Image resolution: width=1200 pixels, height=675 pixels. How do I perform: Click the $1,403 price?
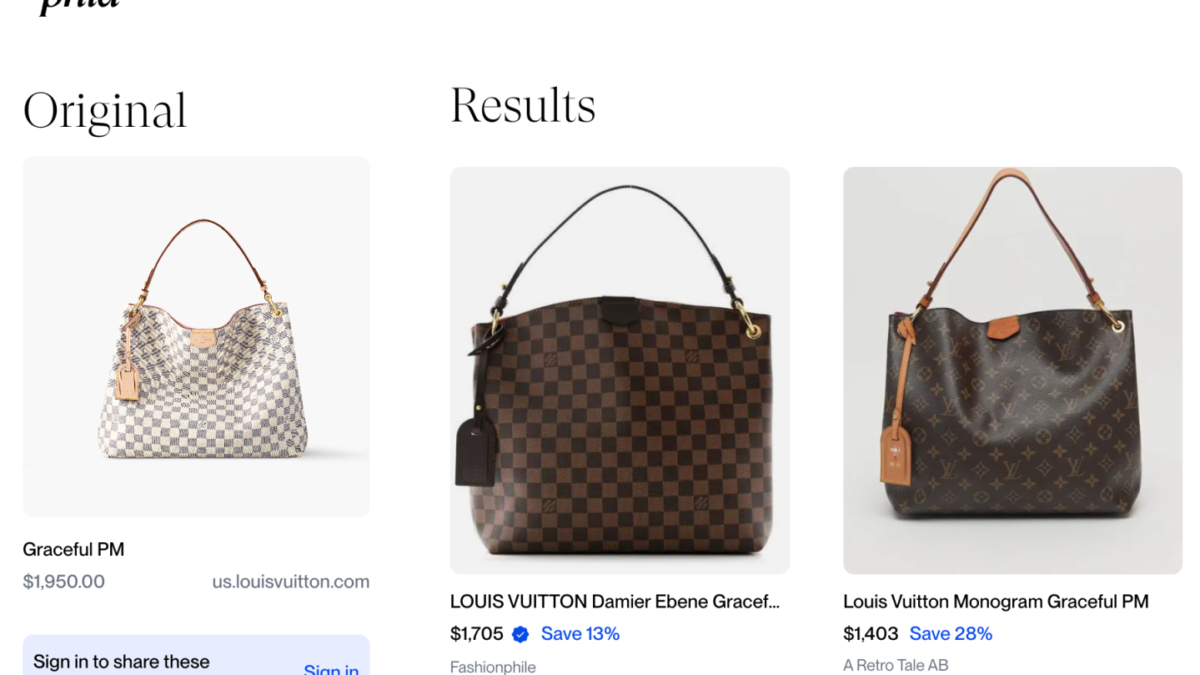(x=871, y=634)
